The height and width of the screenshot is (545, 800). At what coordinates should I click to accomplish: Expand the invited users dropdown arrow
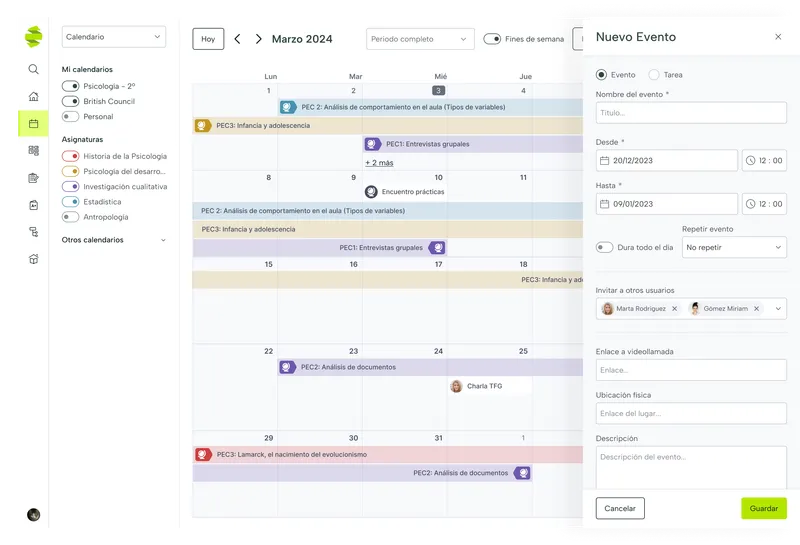point(778,309)
